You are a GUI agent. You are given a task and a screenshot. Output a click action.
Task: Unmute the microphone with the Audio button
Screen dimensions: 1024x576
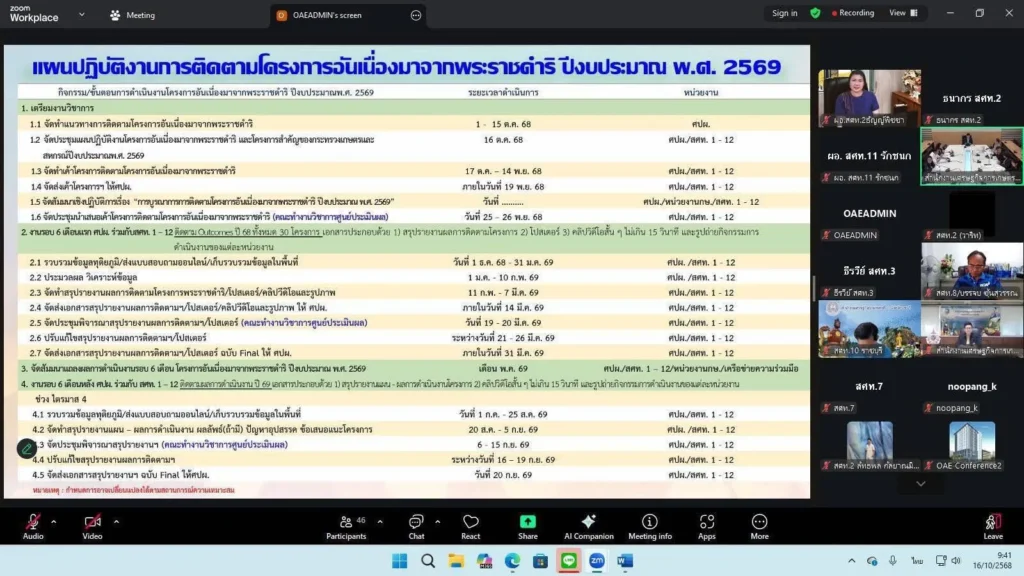tap(33, 526)
